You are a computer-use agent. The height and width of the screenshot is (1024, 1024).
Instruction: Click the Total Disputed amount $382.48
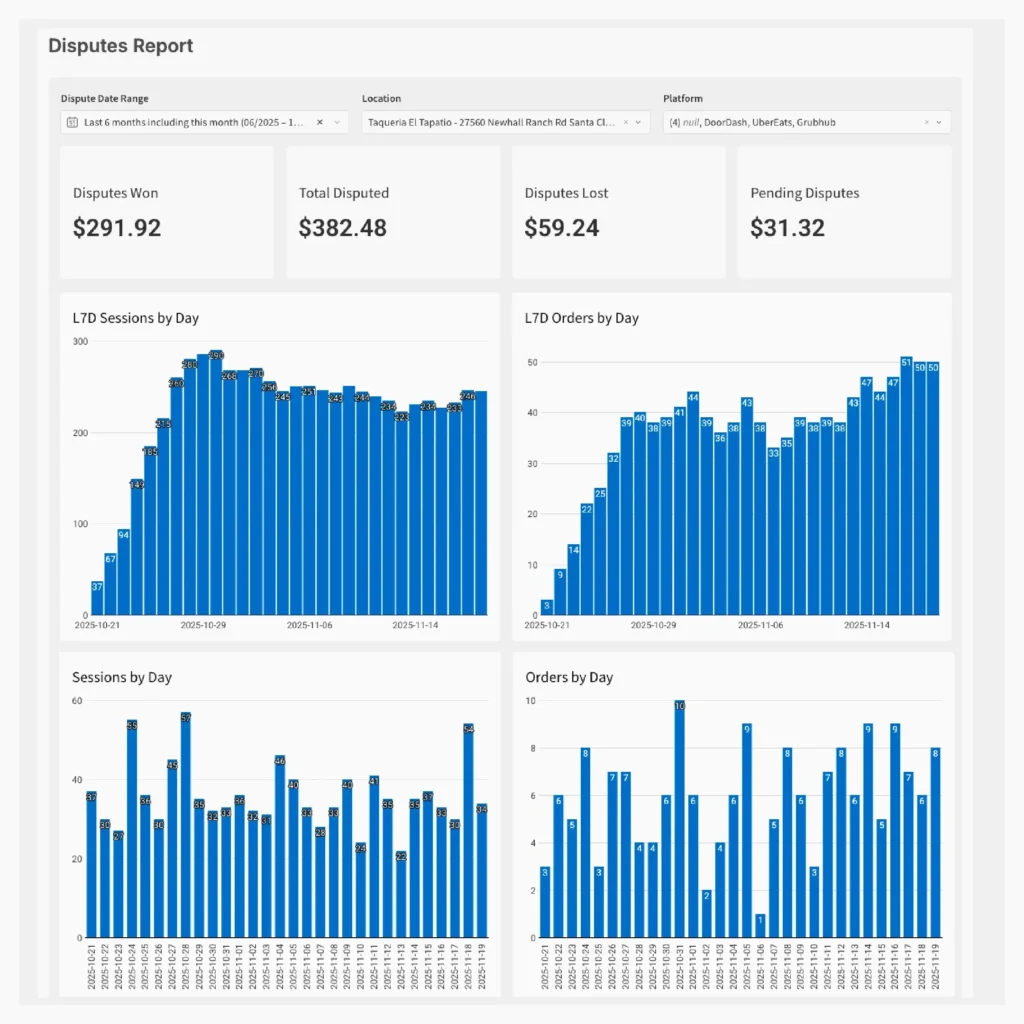(343, 228)
